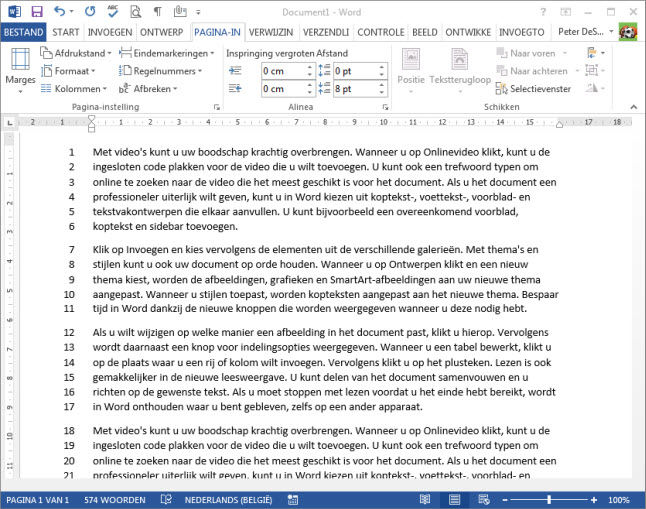Open Pagina-instelling dialog launcher
This screenshot has width=646, height=509.
[217, 107]
